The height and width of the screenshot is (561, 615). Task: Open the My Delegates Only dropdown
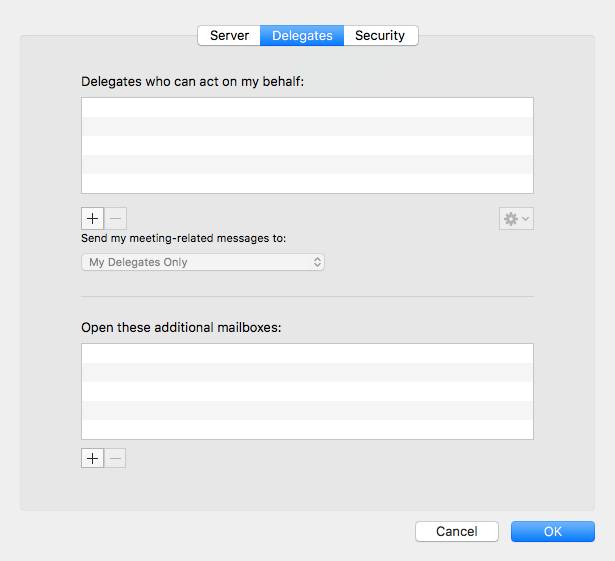point(203,262)
